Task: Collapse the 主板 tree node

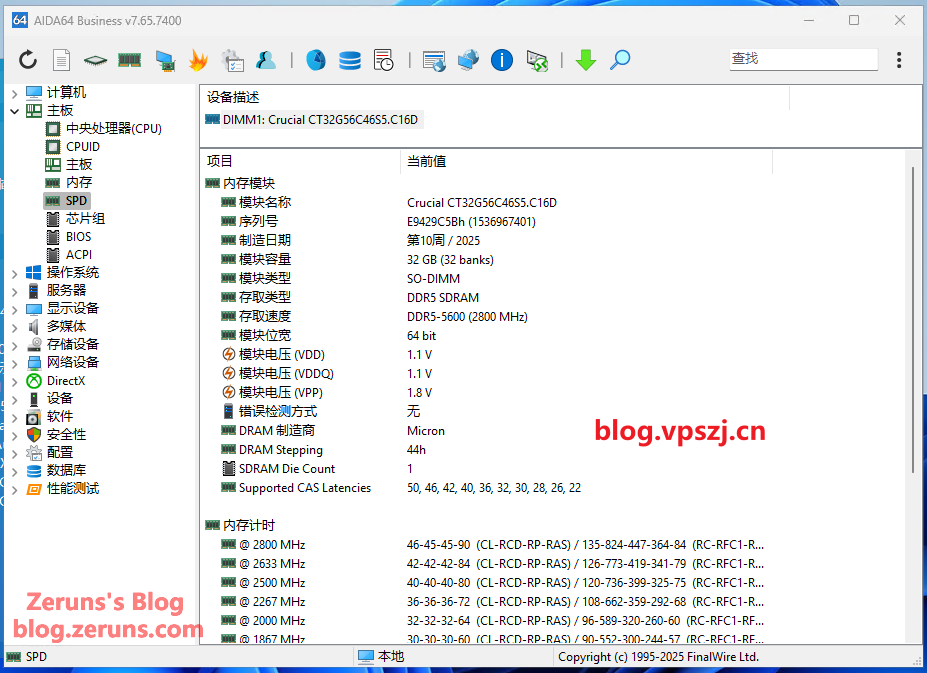Action: click(14, 111)
